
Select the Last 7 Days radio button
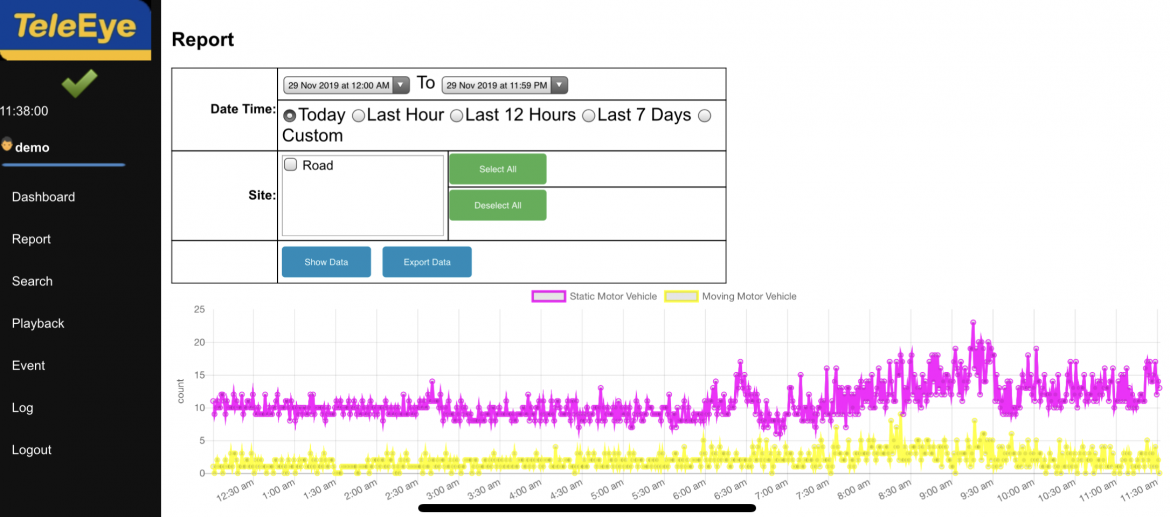[x=588, y=116]
